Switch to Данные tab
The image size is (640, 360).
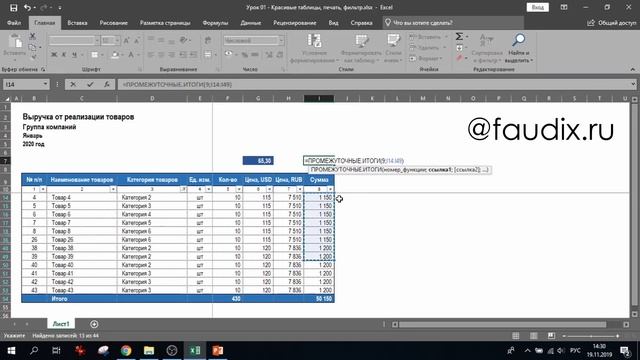coord(251,23)
